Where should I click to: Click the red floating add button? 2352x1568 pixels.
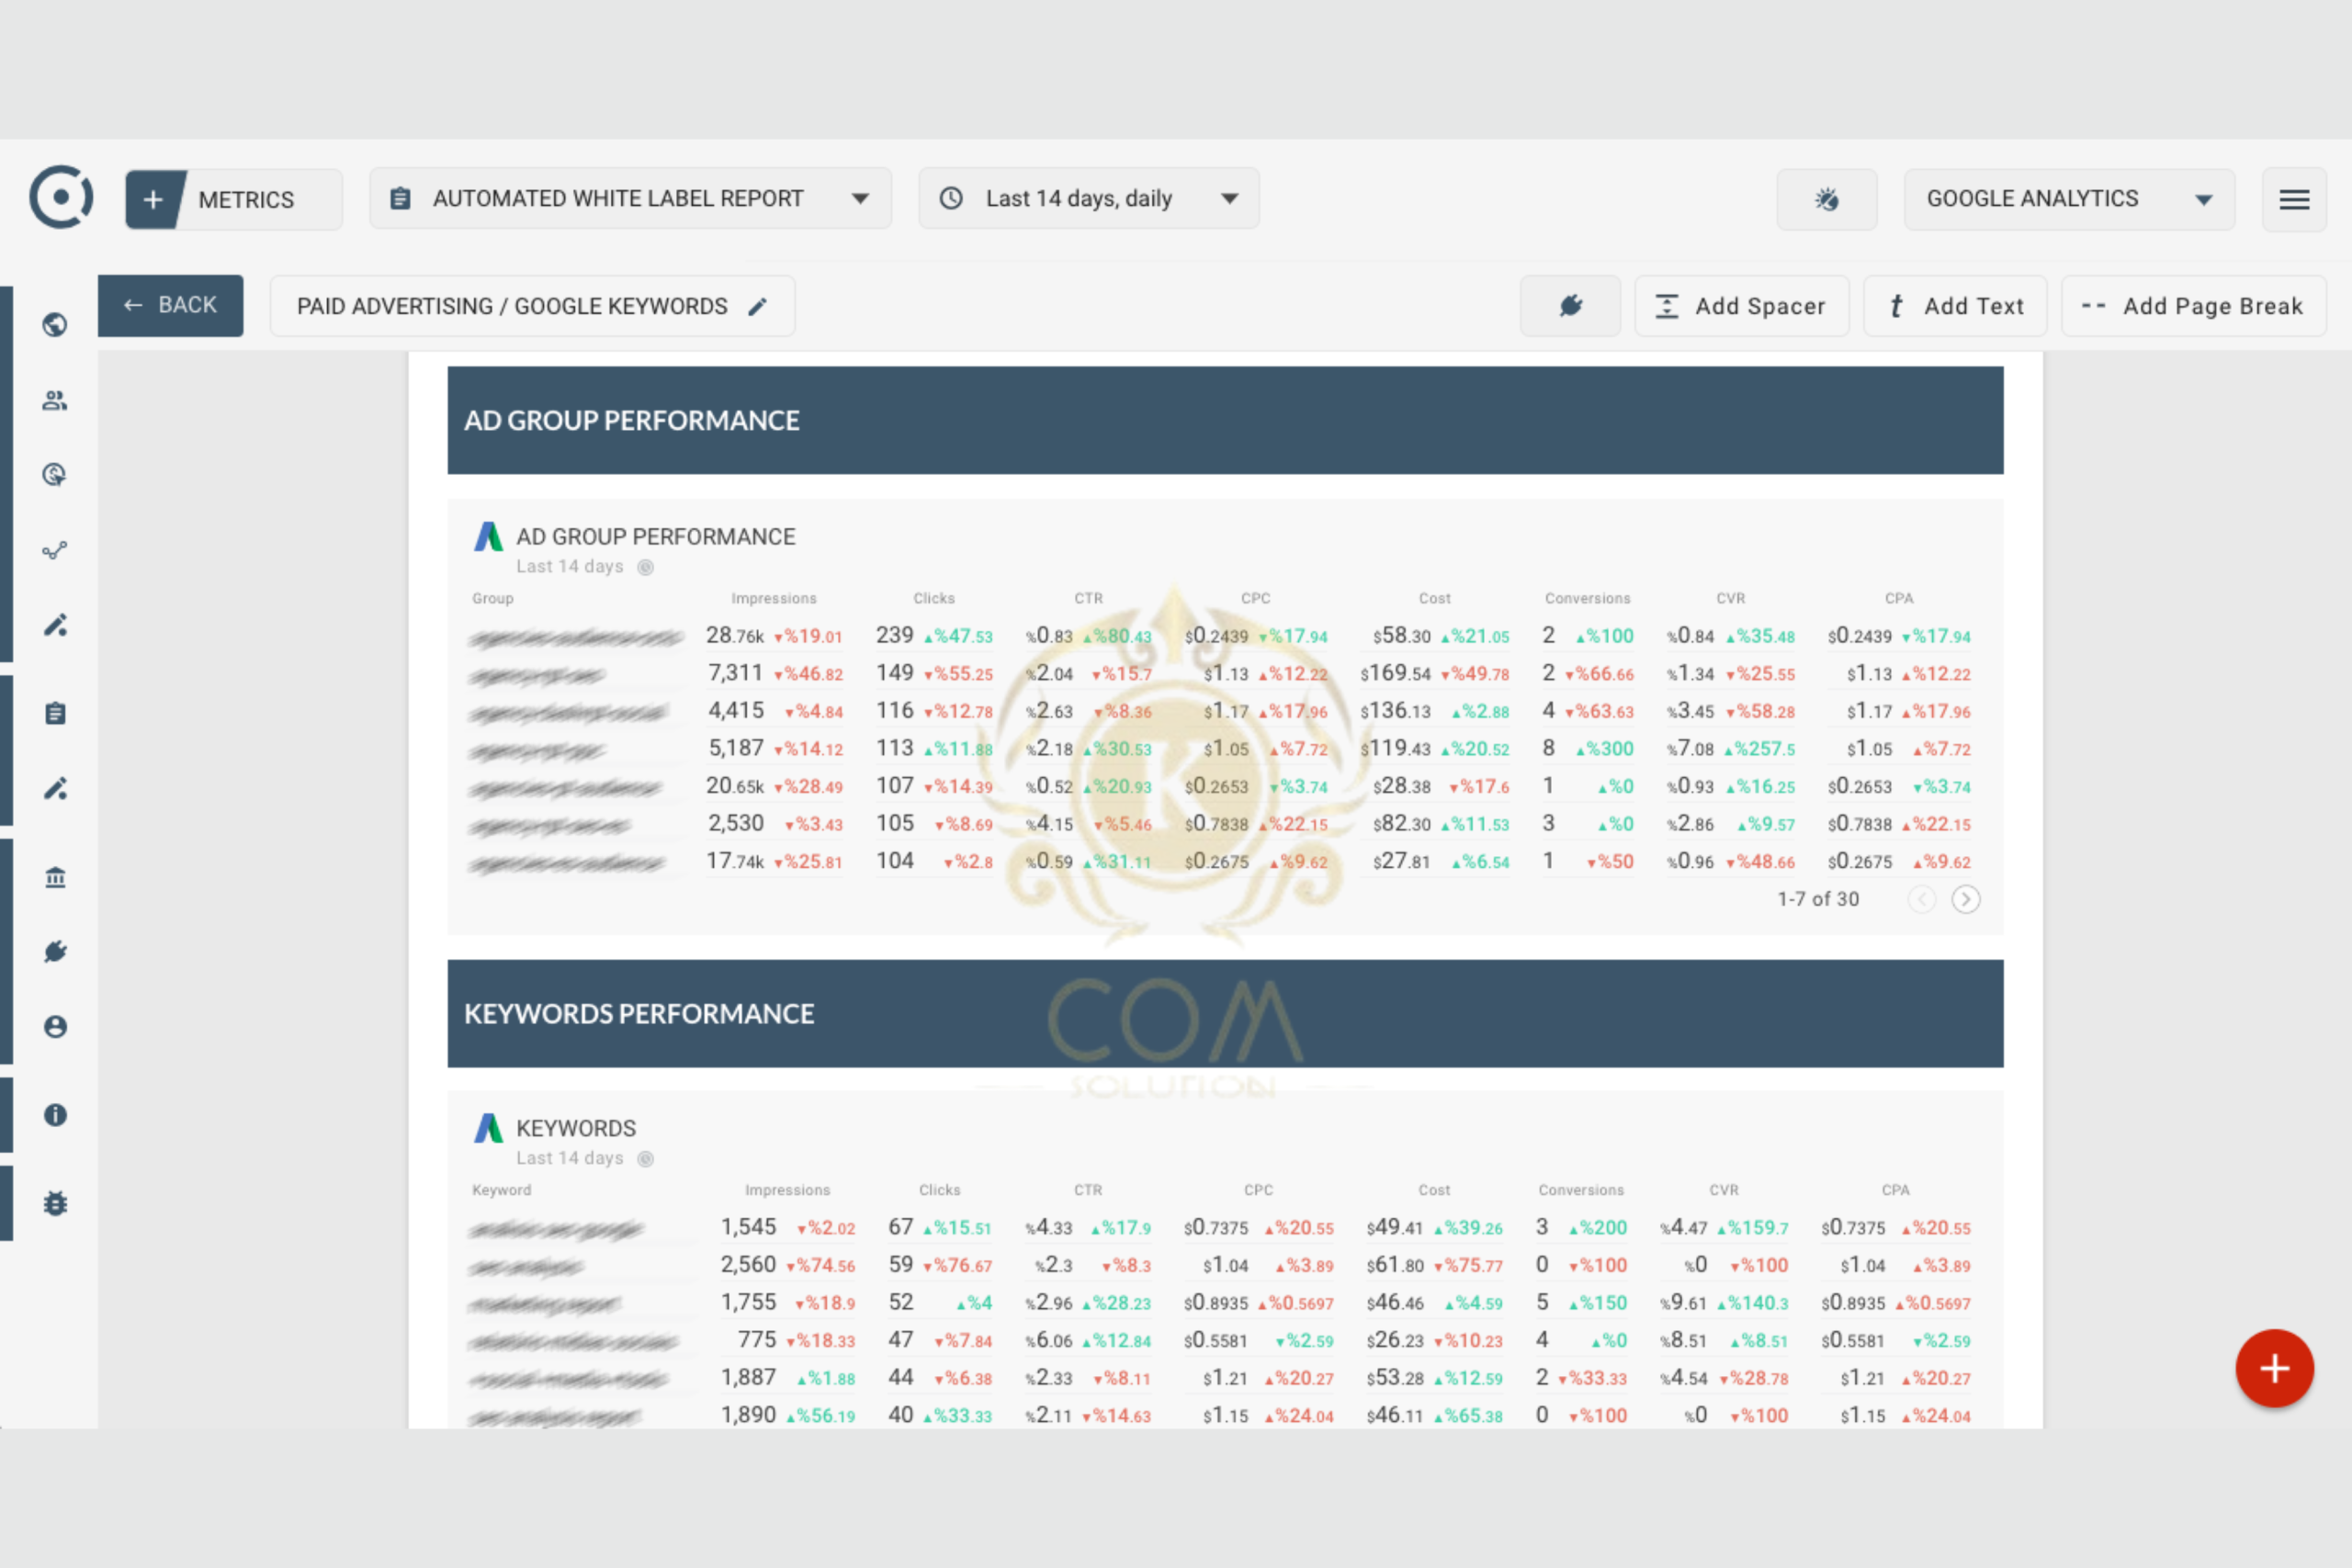tap(2274, 1368)
